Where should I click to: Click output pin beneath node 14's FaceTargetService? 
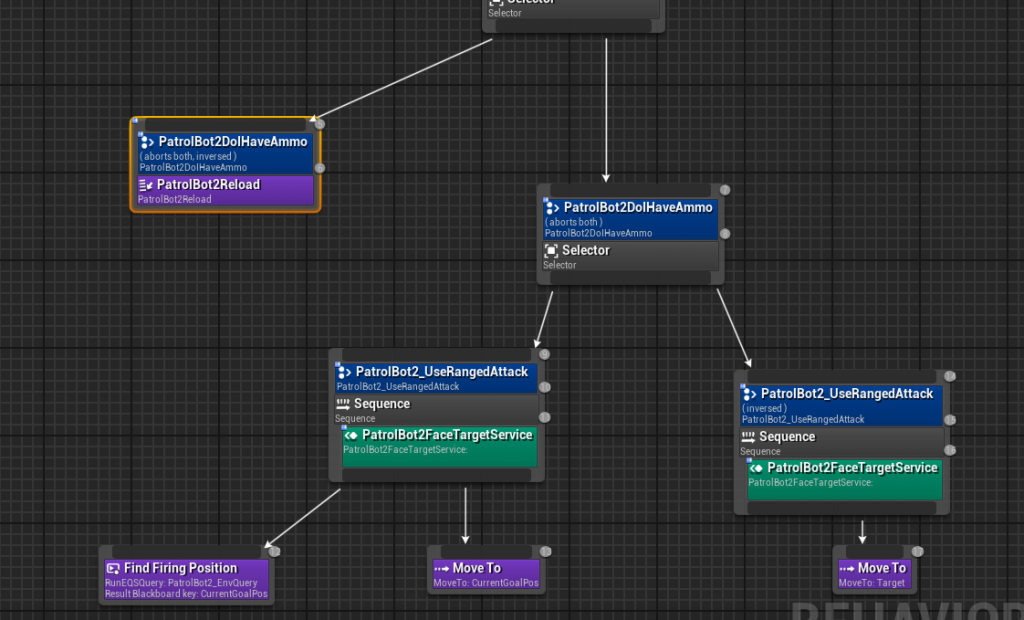[842, 508]
